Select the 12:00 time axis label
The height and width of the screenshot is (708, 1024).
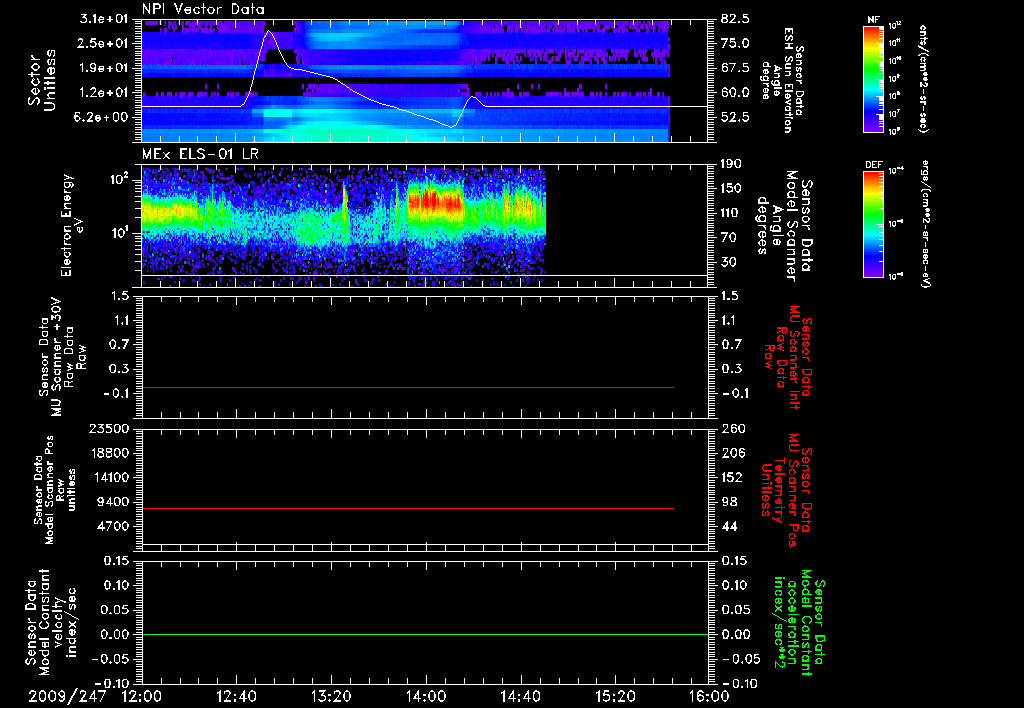click(141, 695)
